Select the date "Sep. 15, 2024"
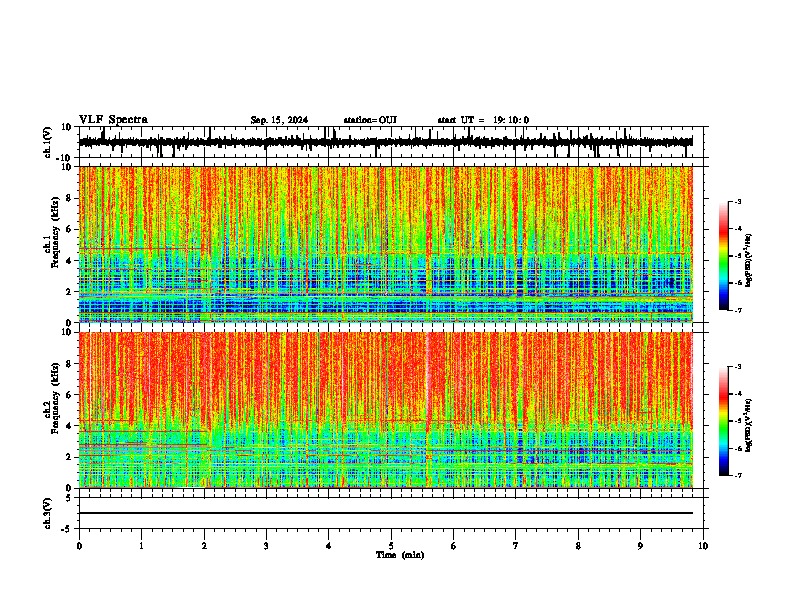The image size is (792, 612). [x=279, y=120]
